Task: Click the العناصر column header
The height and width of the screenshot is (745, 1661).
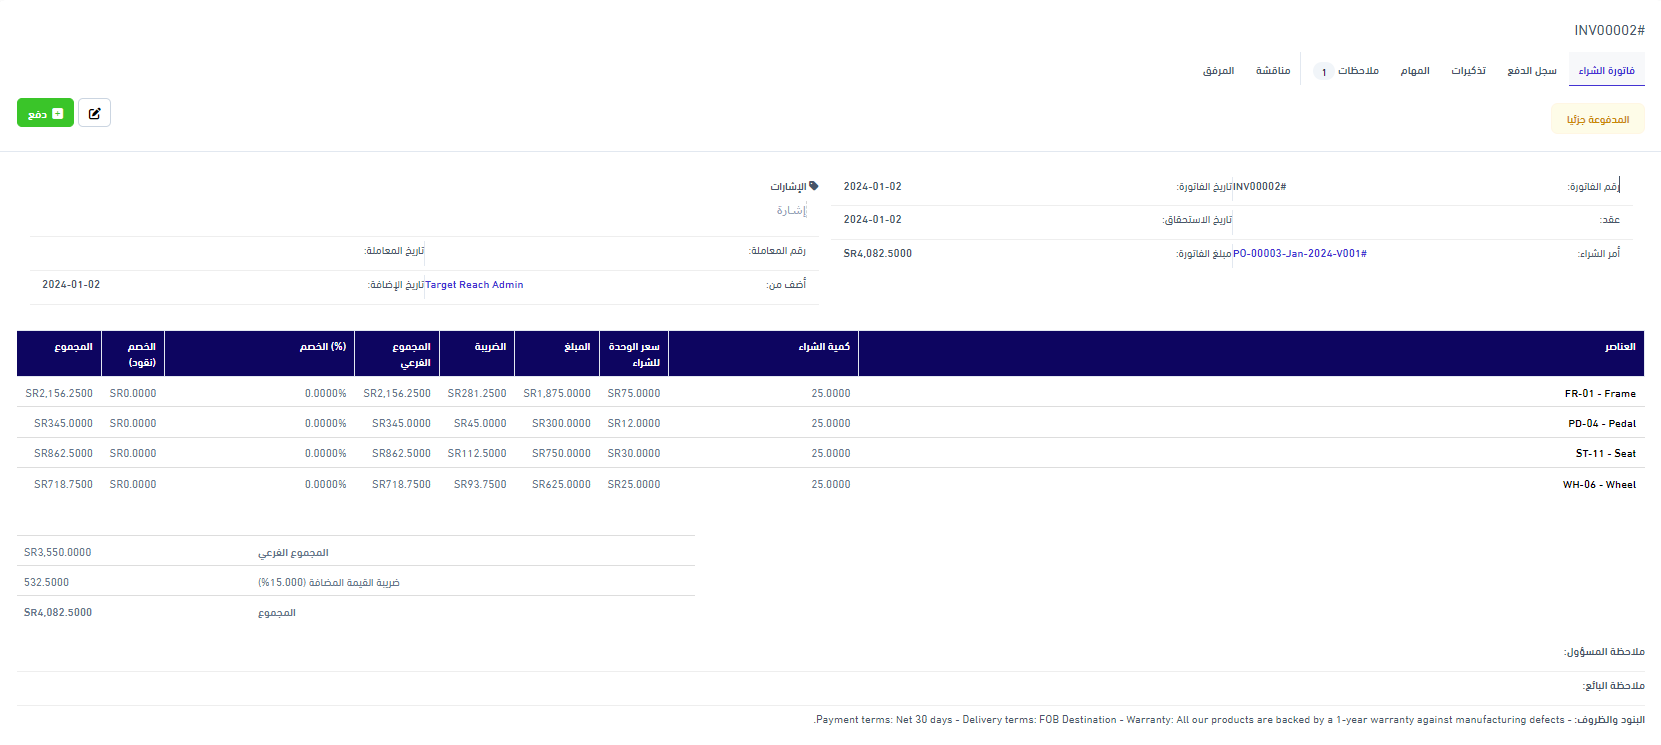Action: [x=1619, y=347]
